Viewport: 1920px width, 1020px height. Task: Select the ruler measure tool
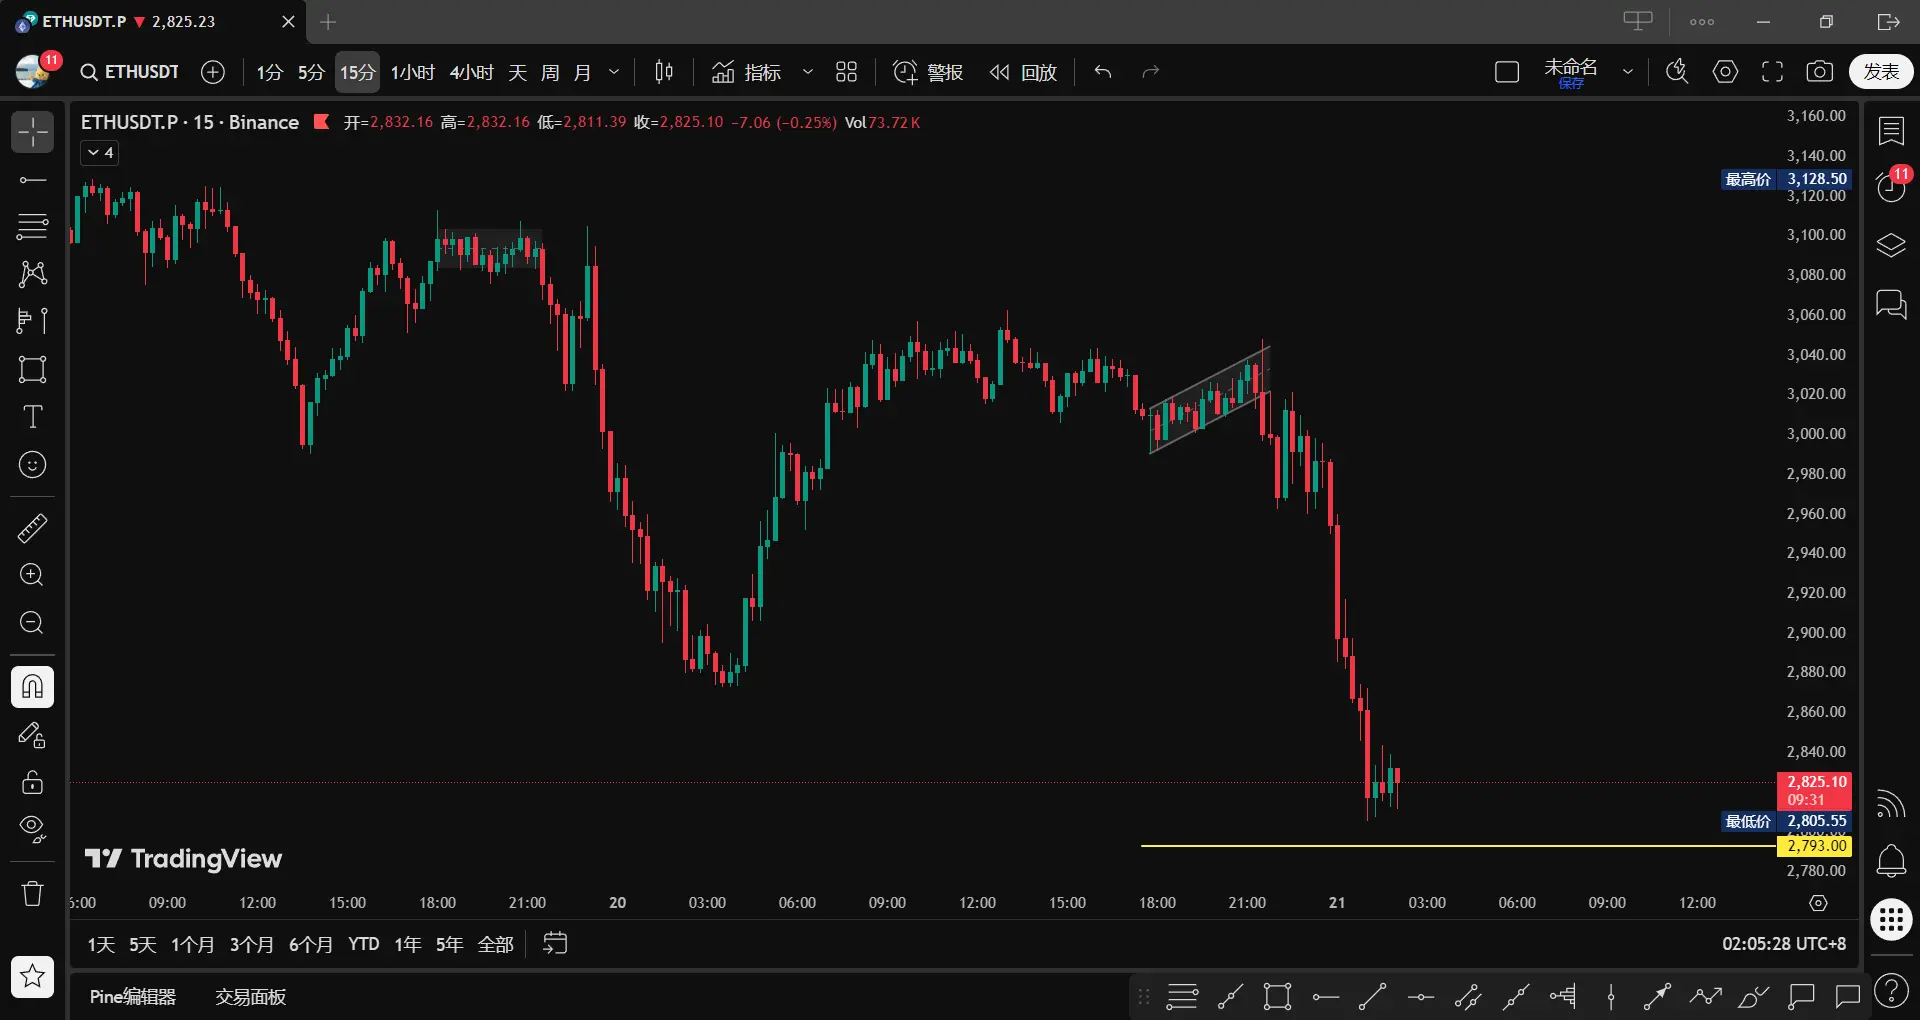(x=32, y=527)
